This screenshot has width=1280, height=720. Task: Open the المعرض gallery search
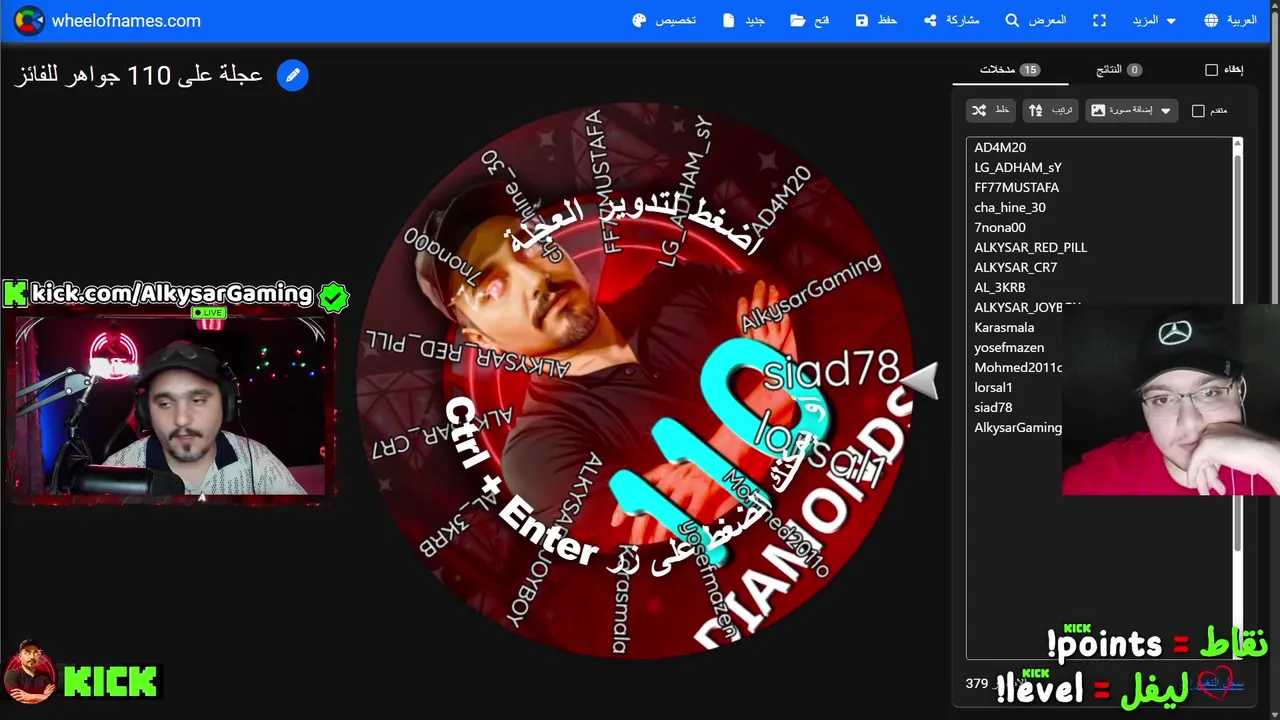click(1035, 20)
